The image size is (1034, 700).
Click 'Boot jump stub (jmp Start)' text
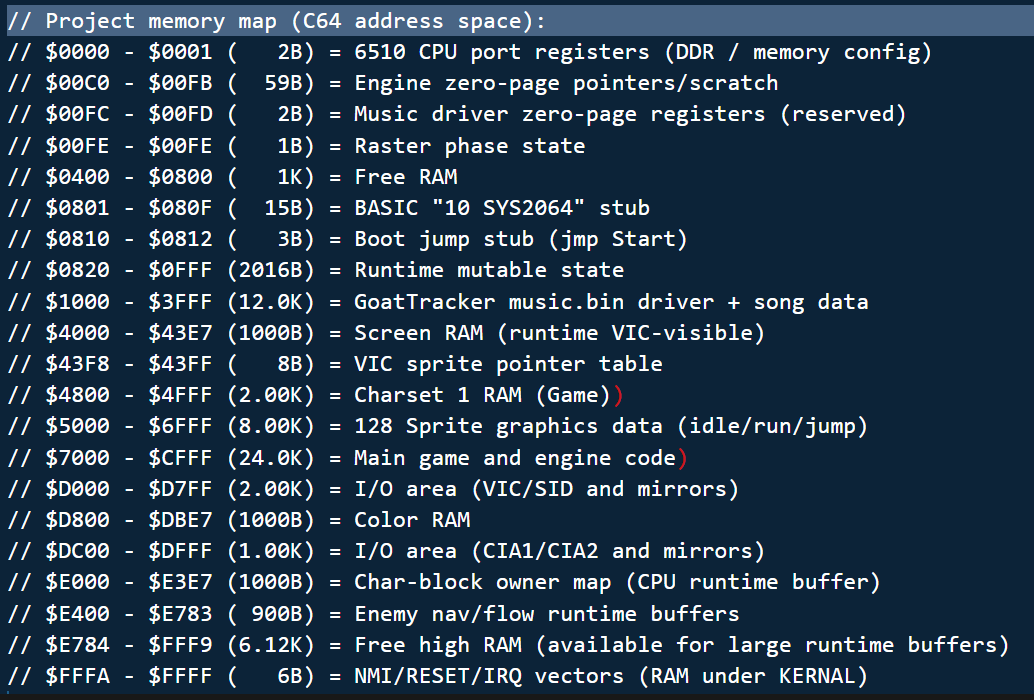coord(521,239)
